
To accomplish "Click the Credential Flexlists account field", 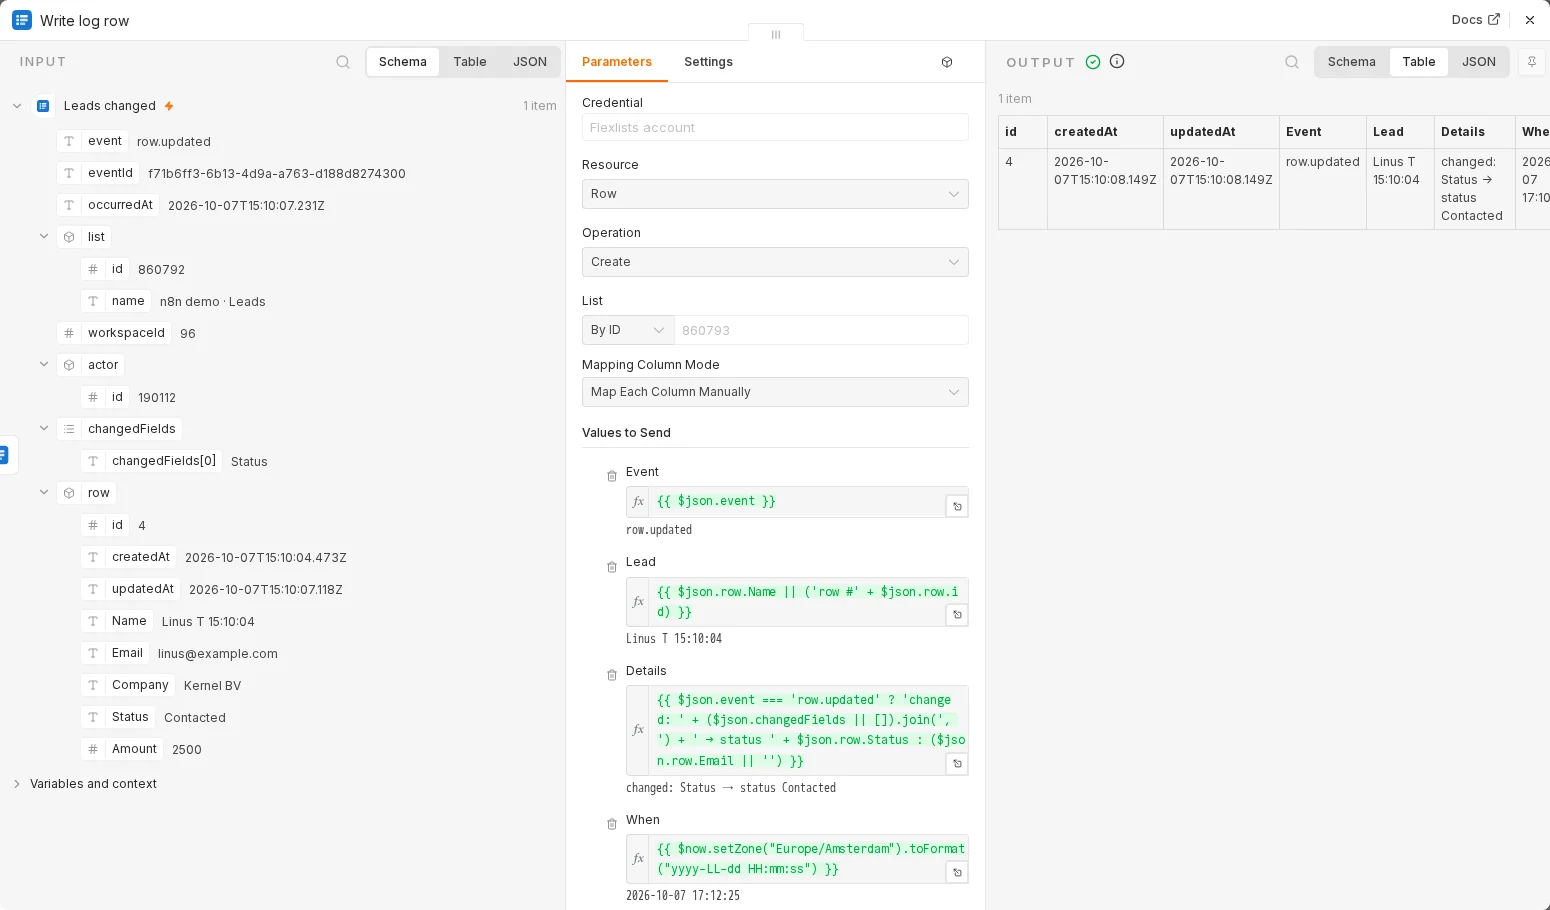I will click(775, 127).
